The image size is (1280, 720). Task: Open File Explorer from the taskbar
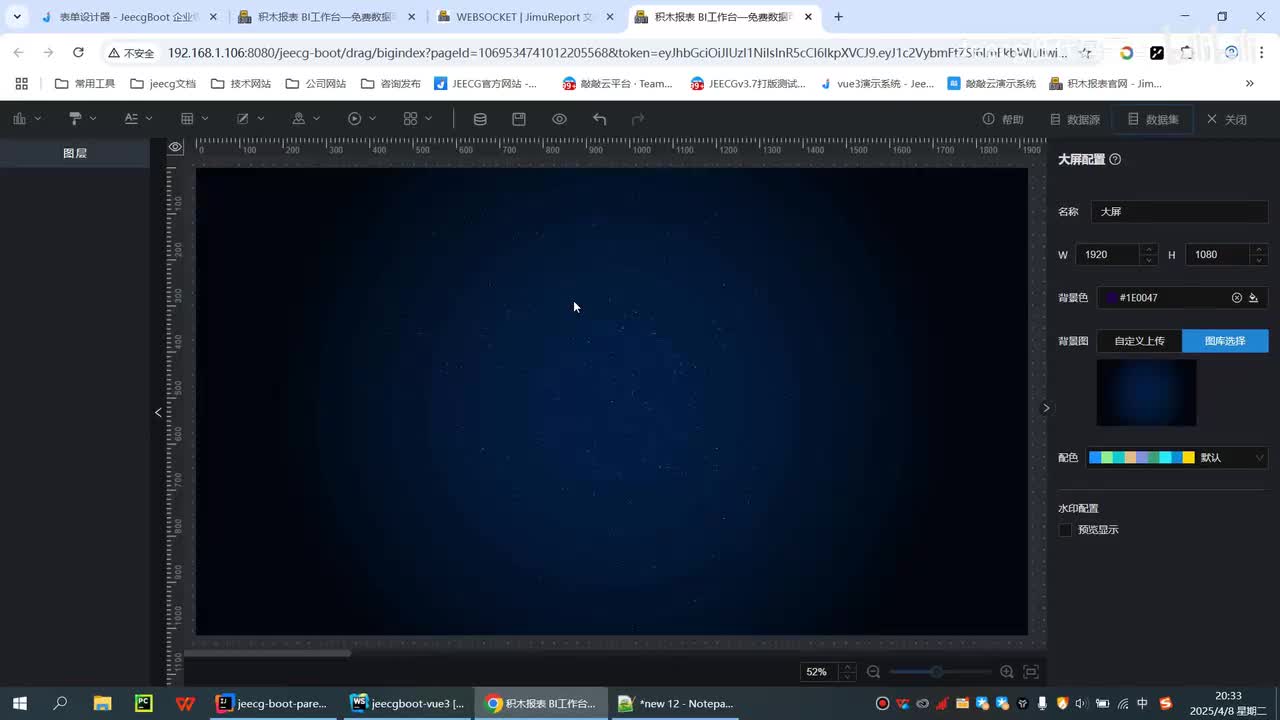[x=102, y=703]
